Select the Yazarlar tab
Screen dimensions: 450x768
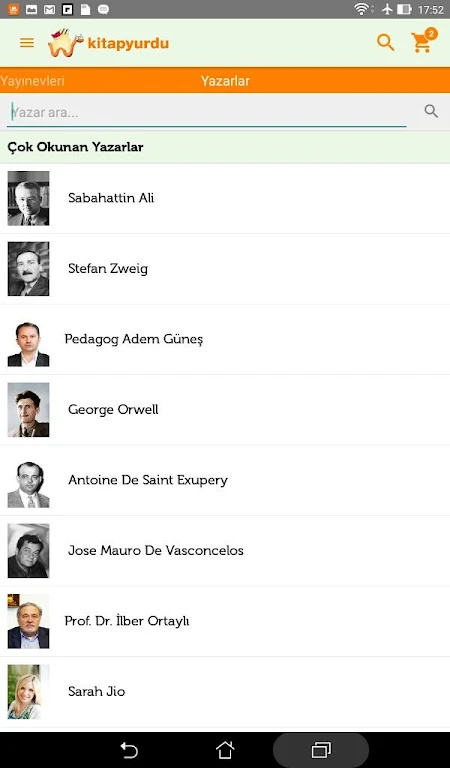pos(225,81)
